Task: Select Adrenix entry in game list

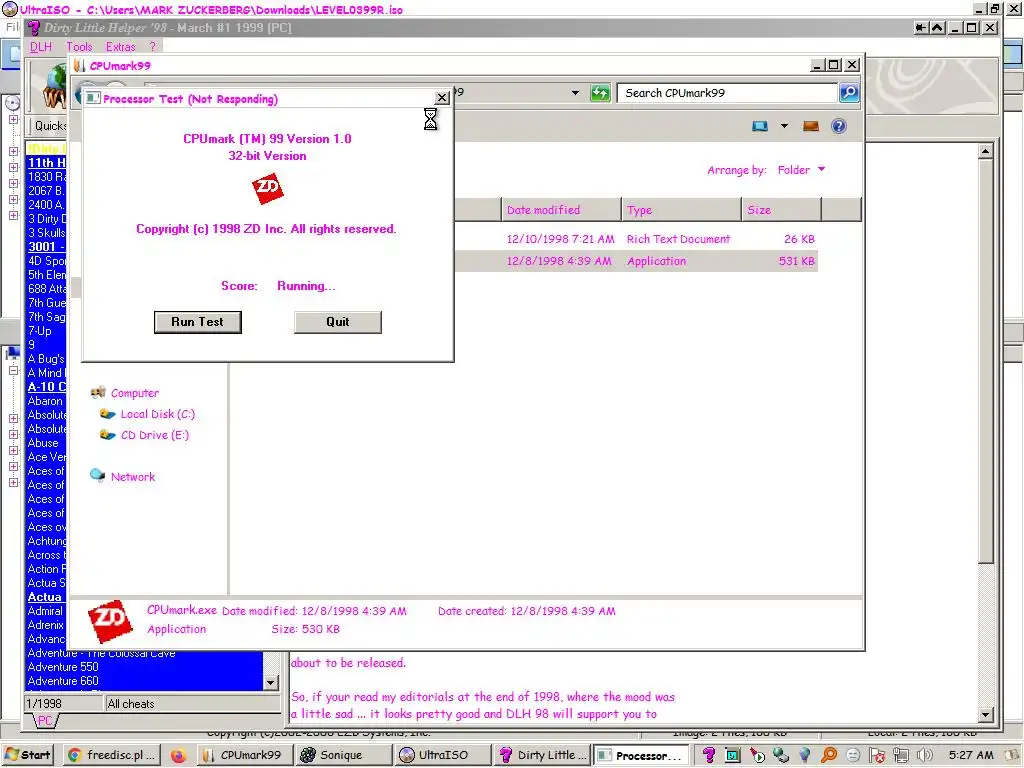Action: point(46,625)
